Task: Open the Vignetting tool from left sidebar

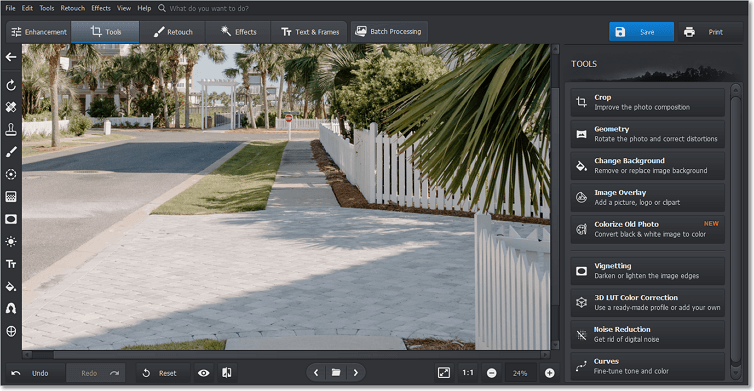Action: [11, 219]
